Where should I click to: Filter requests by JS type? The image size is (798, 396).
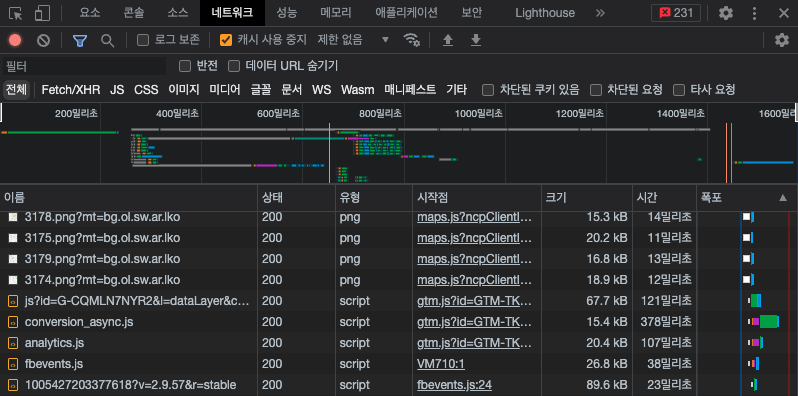coord(117,90)
